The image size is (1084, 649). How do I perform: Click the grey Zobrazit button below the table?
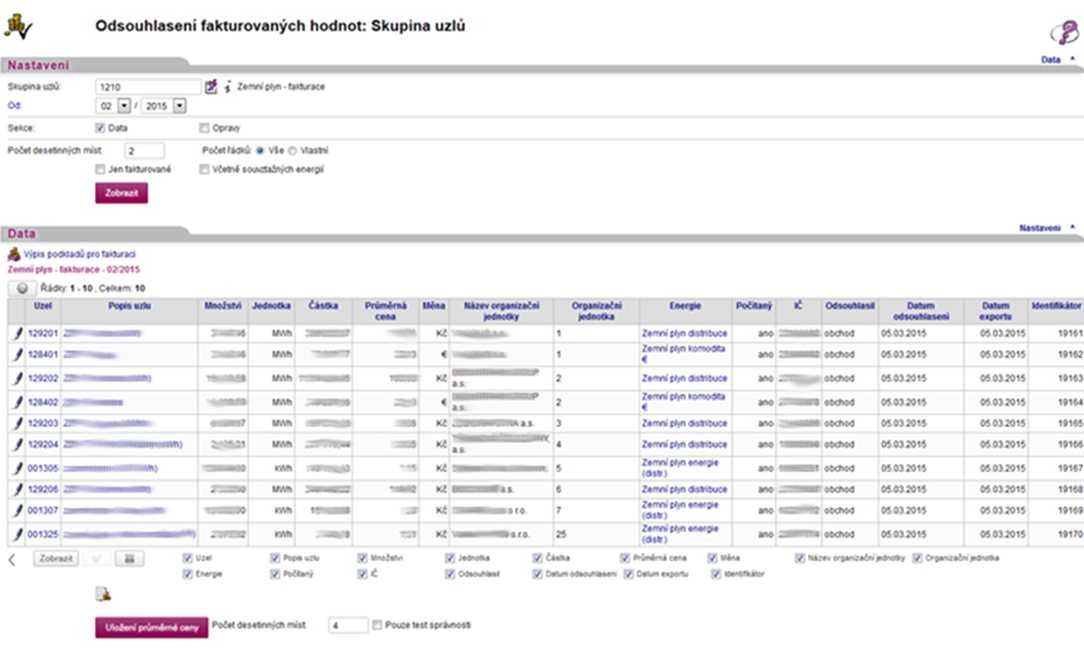(x=56, y=558)
